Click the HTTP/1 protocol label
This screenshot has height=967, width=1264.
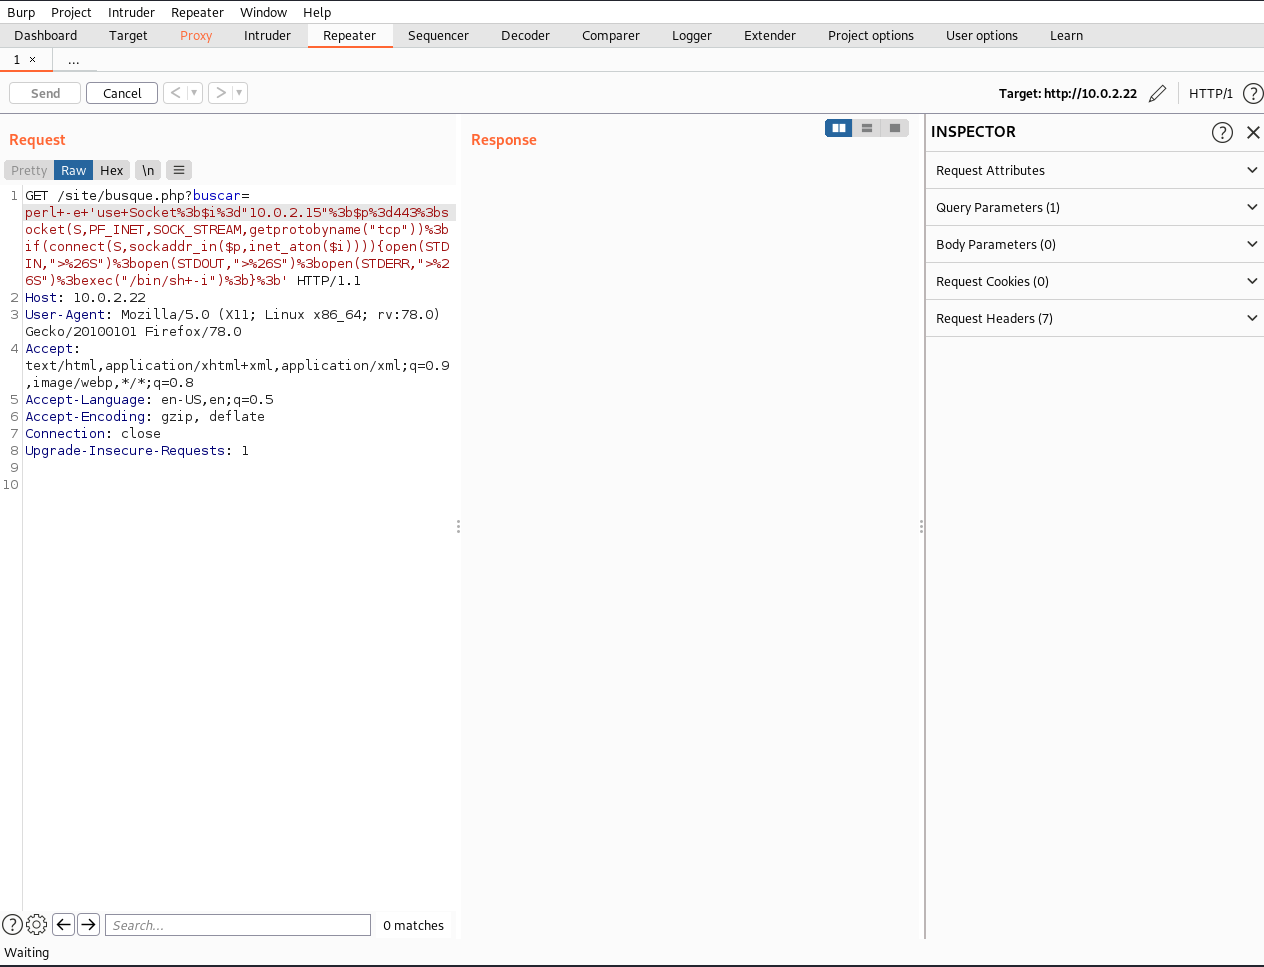(x=1211, y=93)
